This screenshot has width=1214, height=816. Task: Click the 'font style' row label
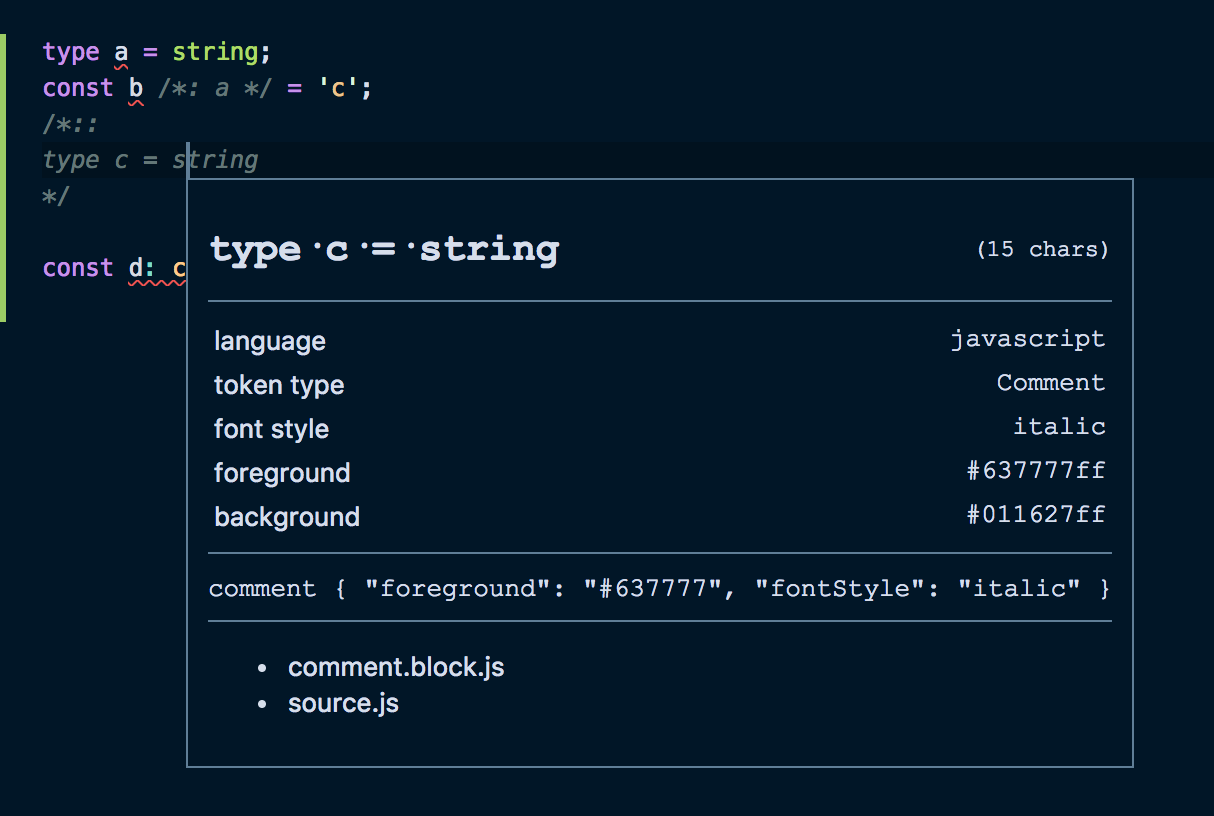coord(271,429)
